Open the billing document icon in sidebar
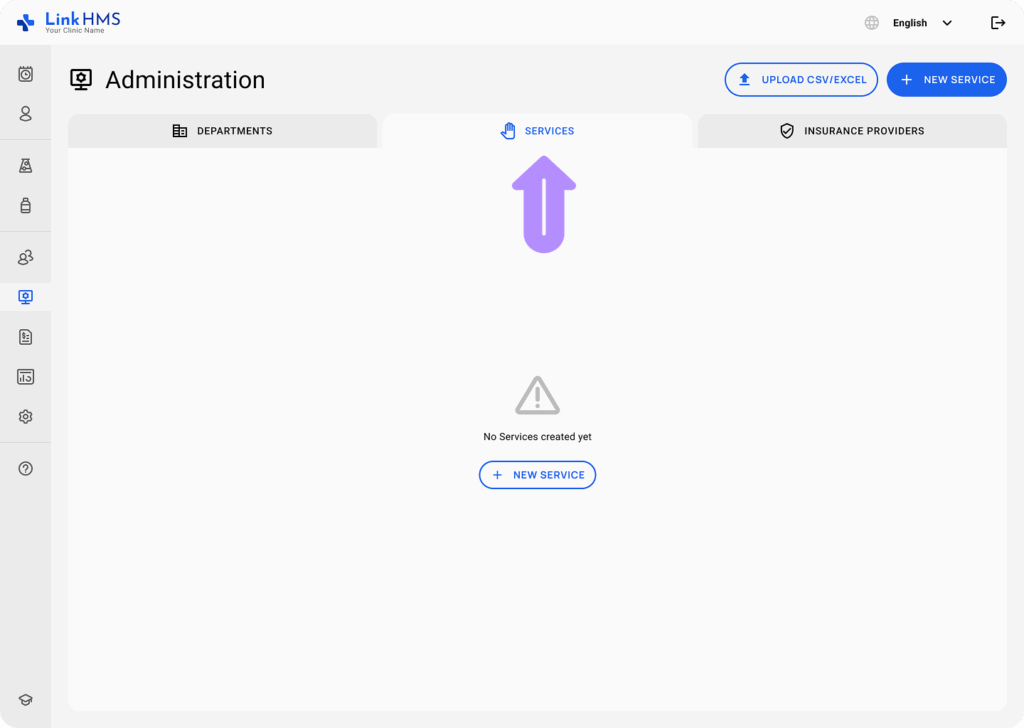 pos(26,337)
